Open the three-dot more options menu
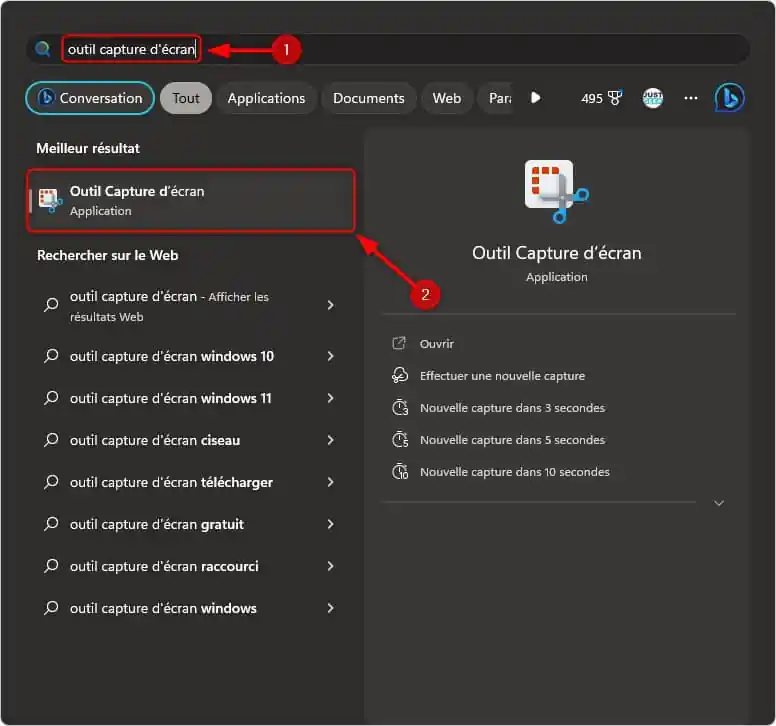Viewport: 776px width, 726px height. 690,98
